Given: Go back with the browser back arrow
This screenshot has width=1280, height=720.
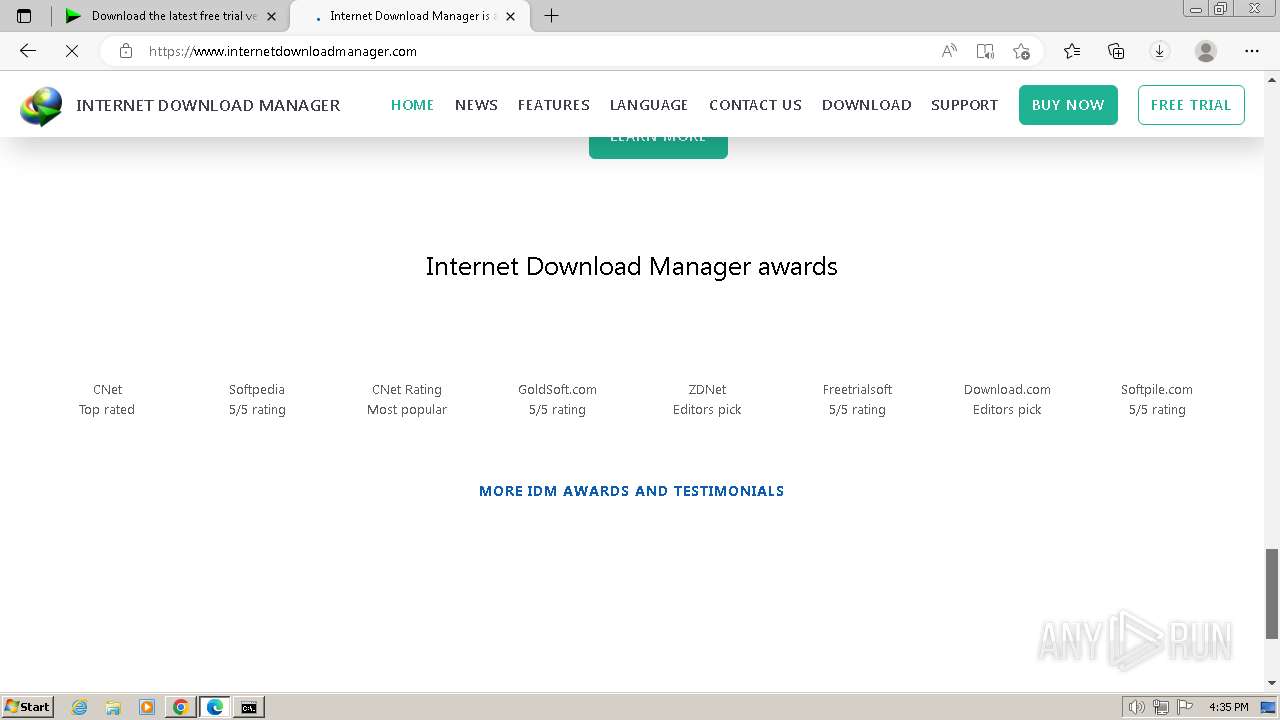Looking at the screenshot, I should [28, 51].
